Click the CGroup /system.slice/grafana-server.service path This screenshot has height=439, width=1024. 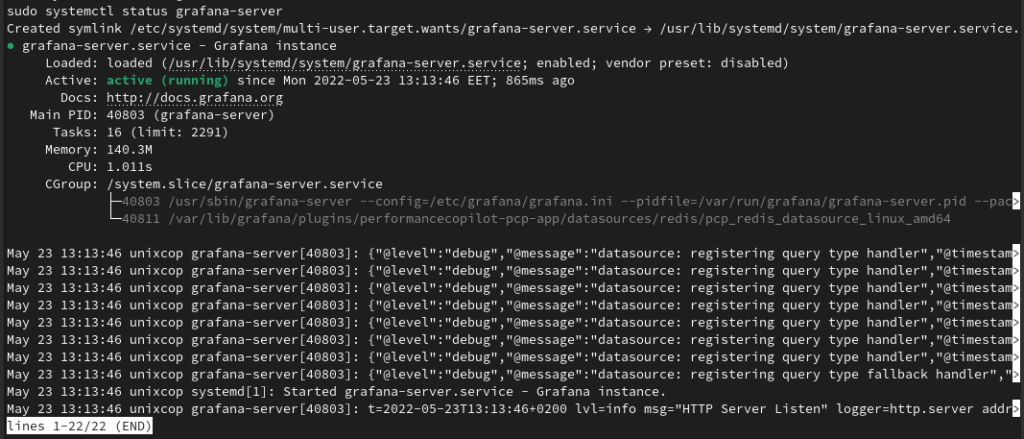tap(244, 184)
